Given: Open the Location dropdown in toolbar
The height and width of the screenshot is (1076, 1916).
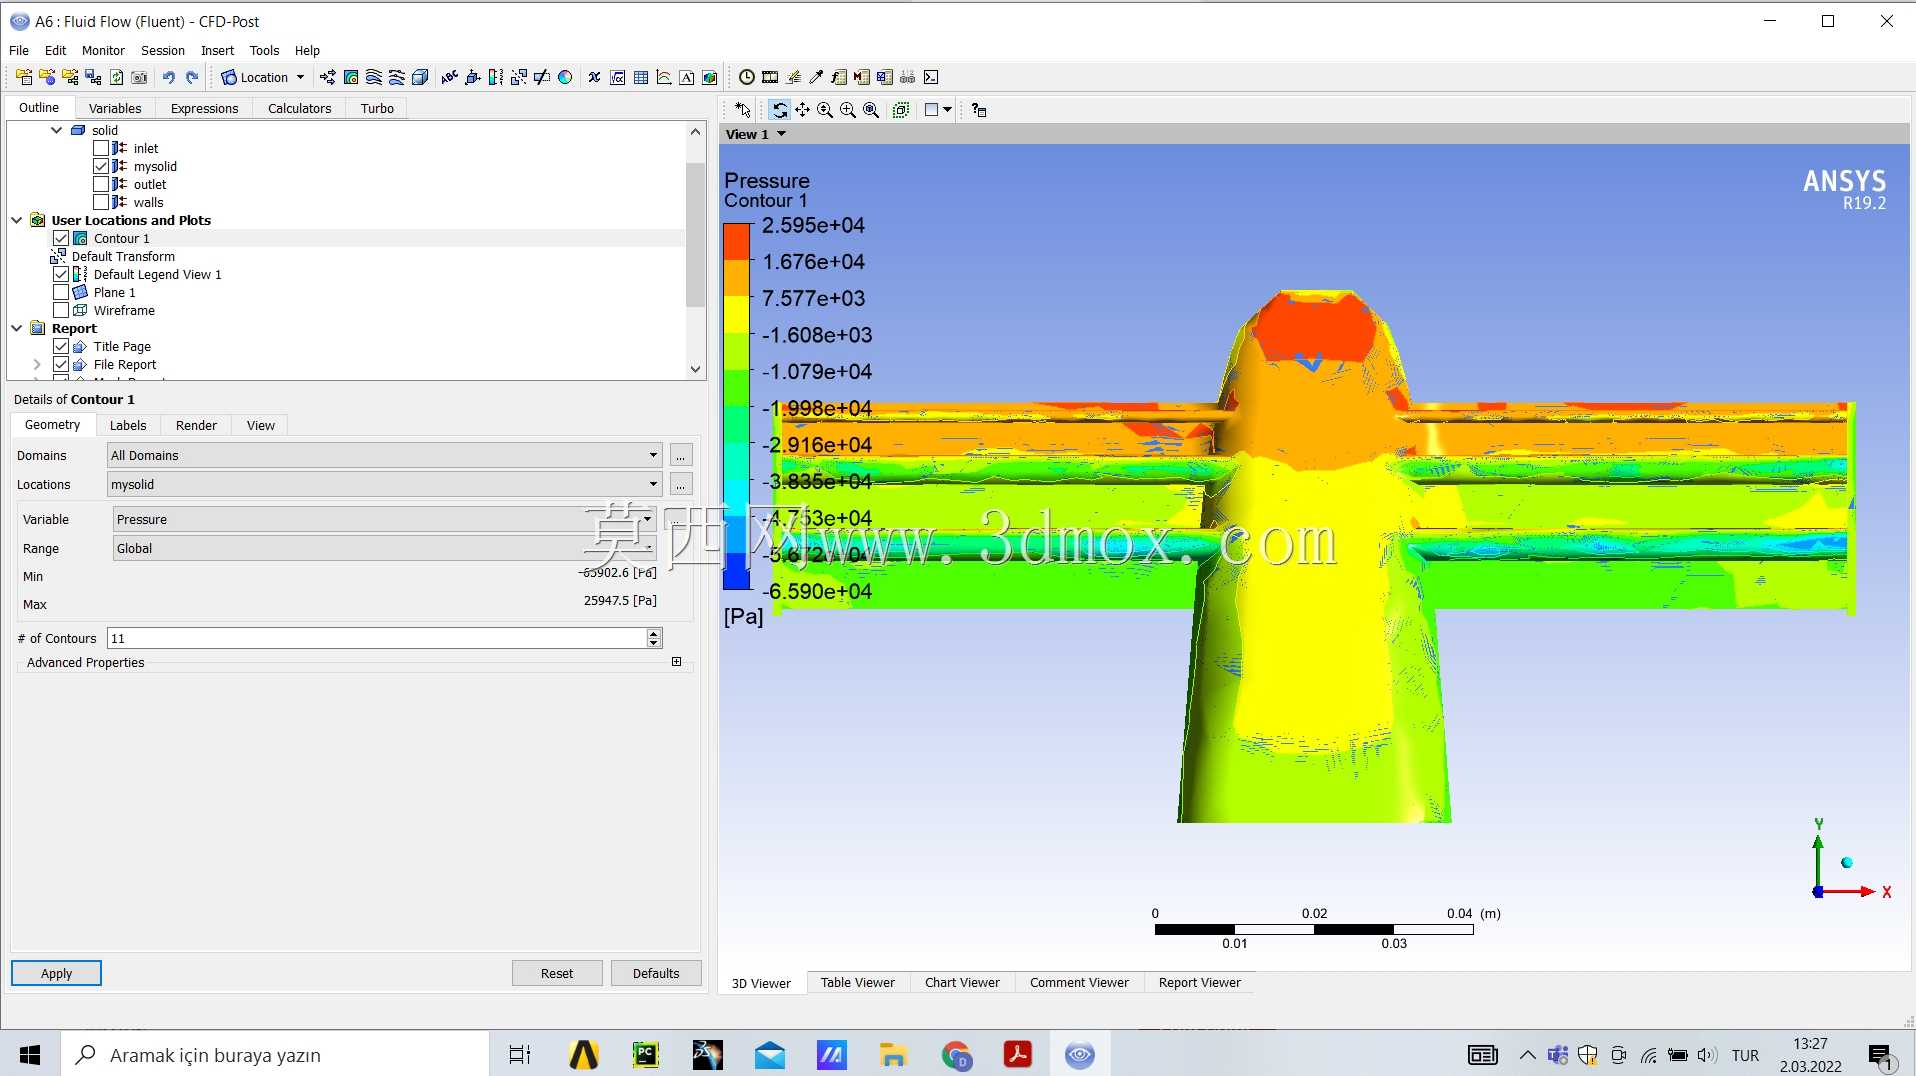Looking at the screenshot, I should pyautogui.click(x=263, y=77).
